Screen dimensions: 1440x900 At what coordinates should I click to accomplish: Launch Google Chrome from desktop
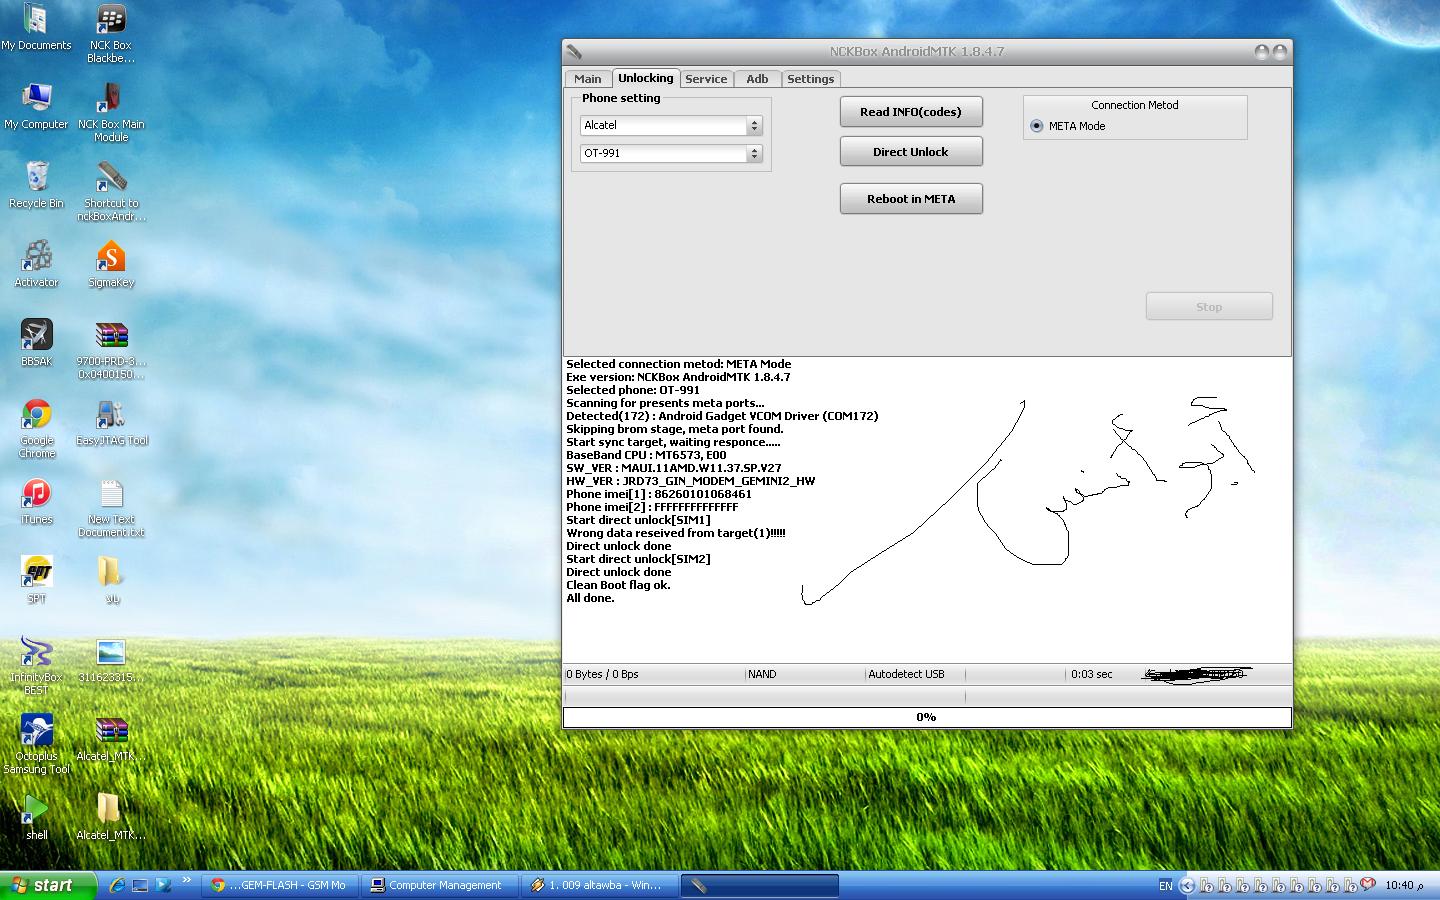pos(36,429)
